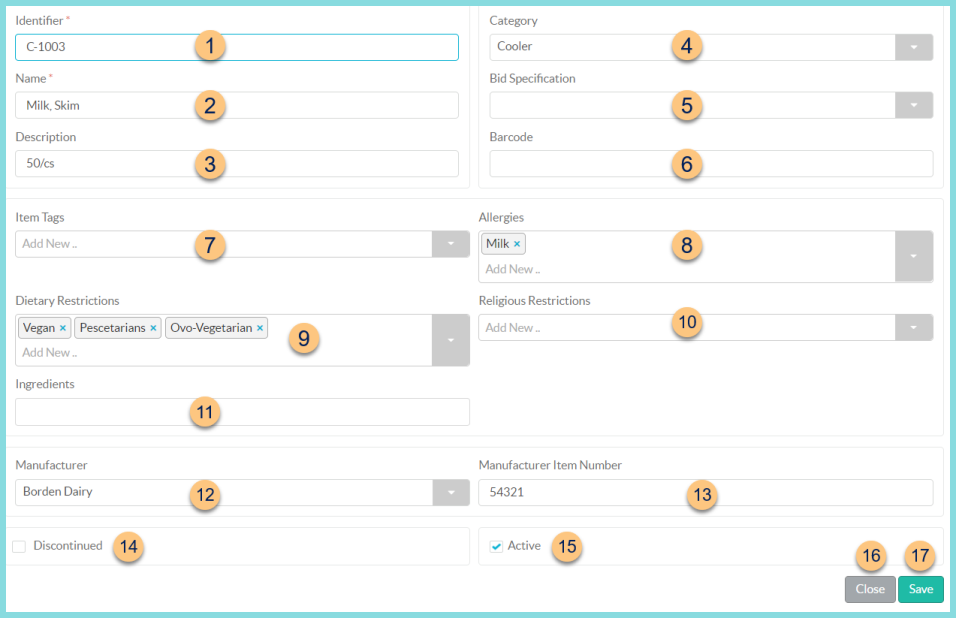Toggle the Discontinued checkbox

click(x=19, y=546)
